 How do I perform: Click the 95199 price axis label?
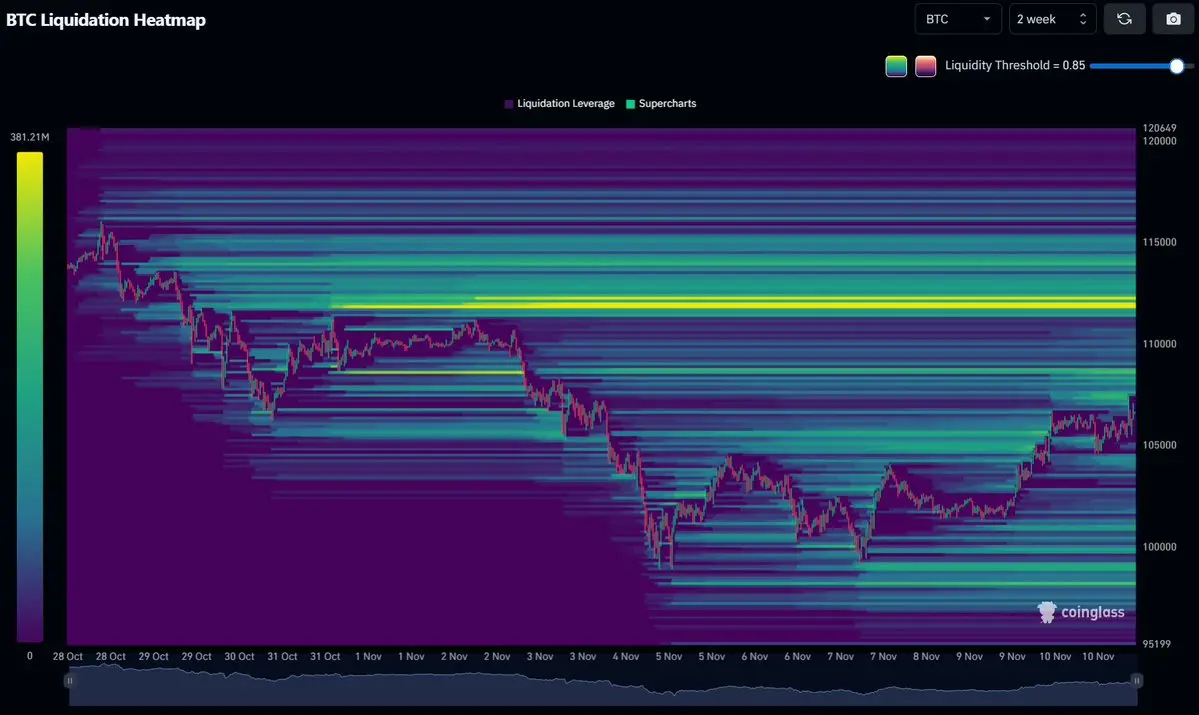[1156, 644]
